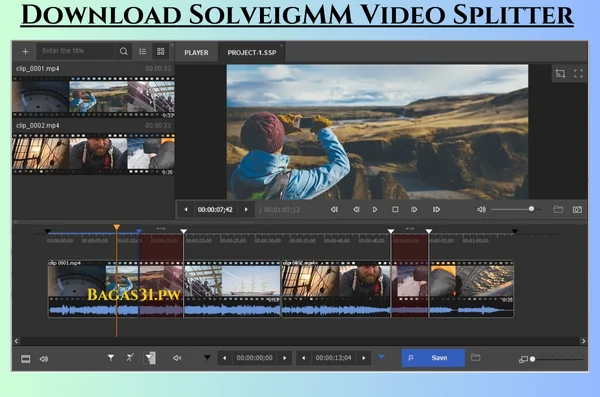Image resolution: width=600 pixels, height=397 pixels.
Task: Focus the 'Enter the title' search field
Action: coord(75,51)
